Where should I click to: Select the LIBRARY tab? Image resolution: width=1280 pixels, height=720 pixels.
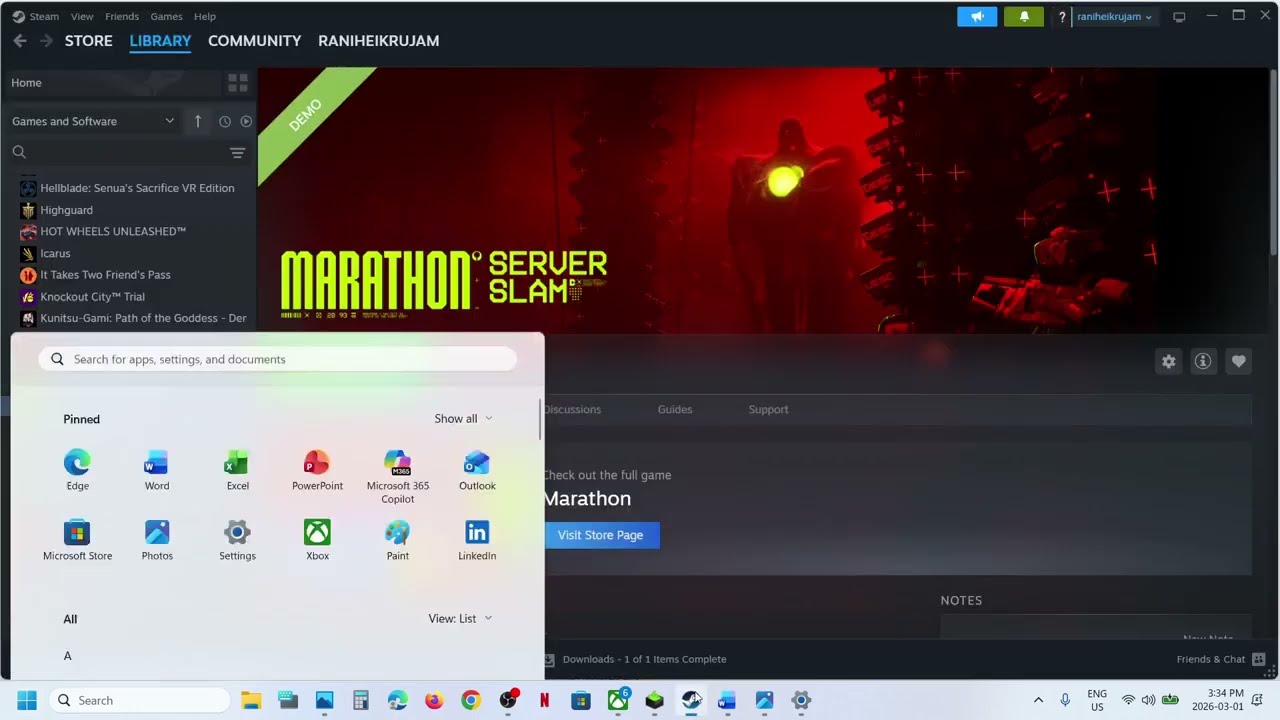point(160,41)
